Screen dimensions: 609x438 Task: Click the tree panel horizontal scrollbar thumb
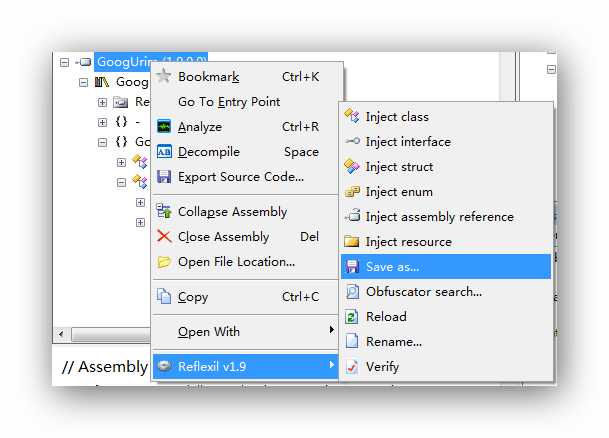tap(111, 334)
